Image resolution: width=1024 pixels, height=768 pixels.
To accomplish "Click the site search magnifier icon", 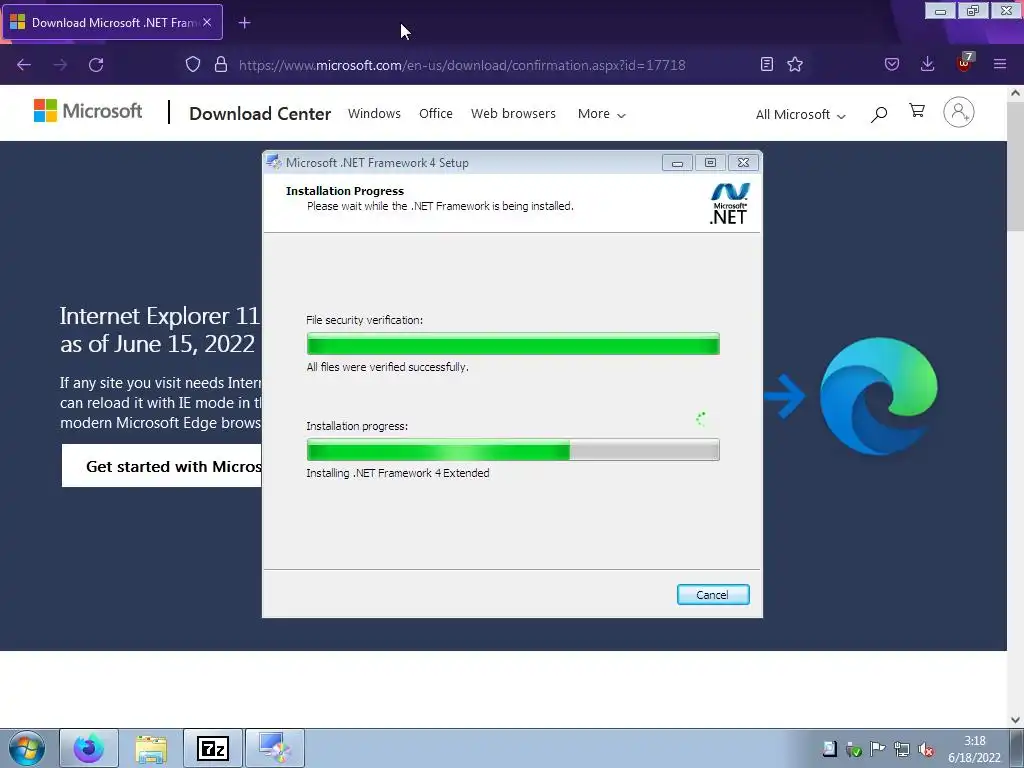I will 879,114.
